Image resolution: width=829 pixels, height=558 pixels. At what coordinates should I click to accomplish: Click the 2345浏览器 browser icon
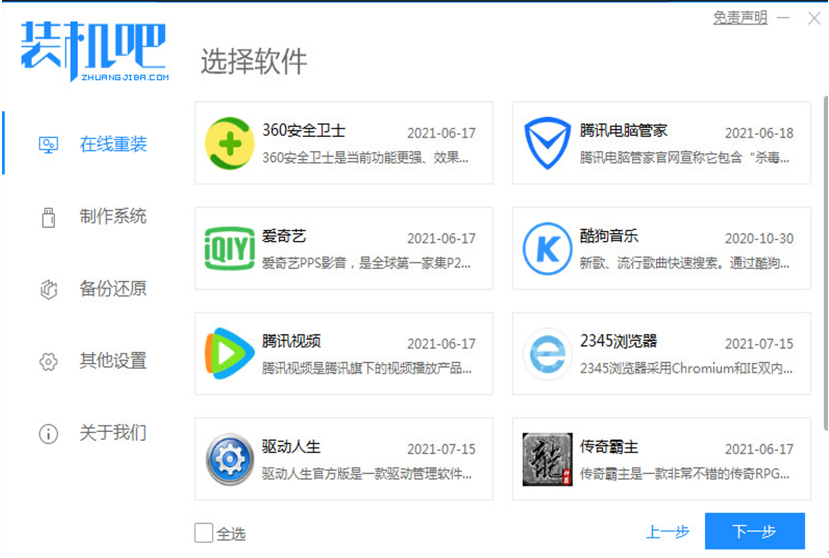click(x=547, y=354)
